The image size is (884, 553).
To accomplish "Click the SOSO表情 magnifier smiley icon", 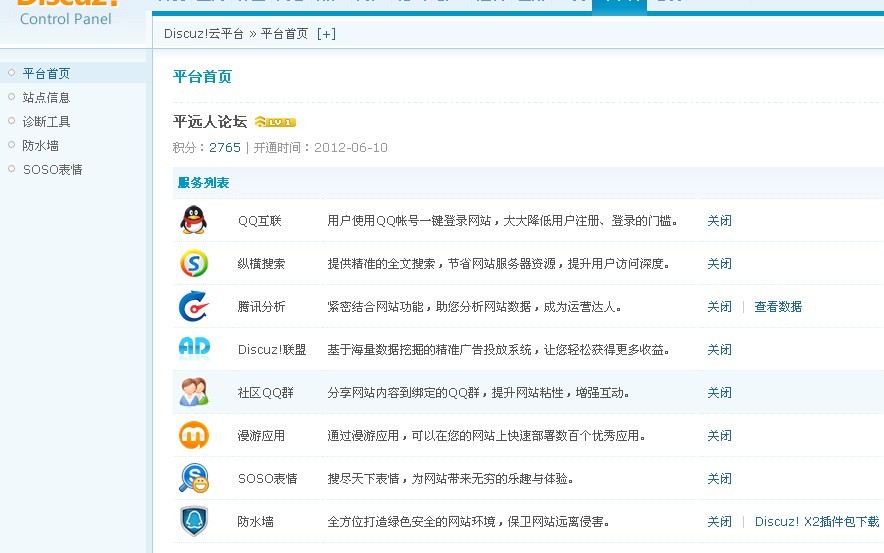I will (194, 478).
